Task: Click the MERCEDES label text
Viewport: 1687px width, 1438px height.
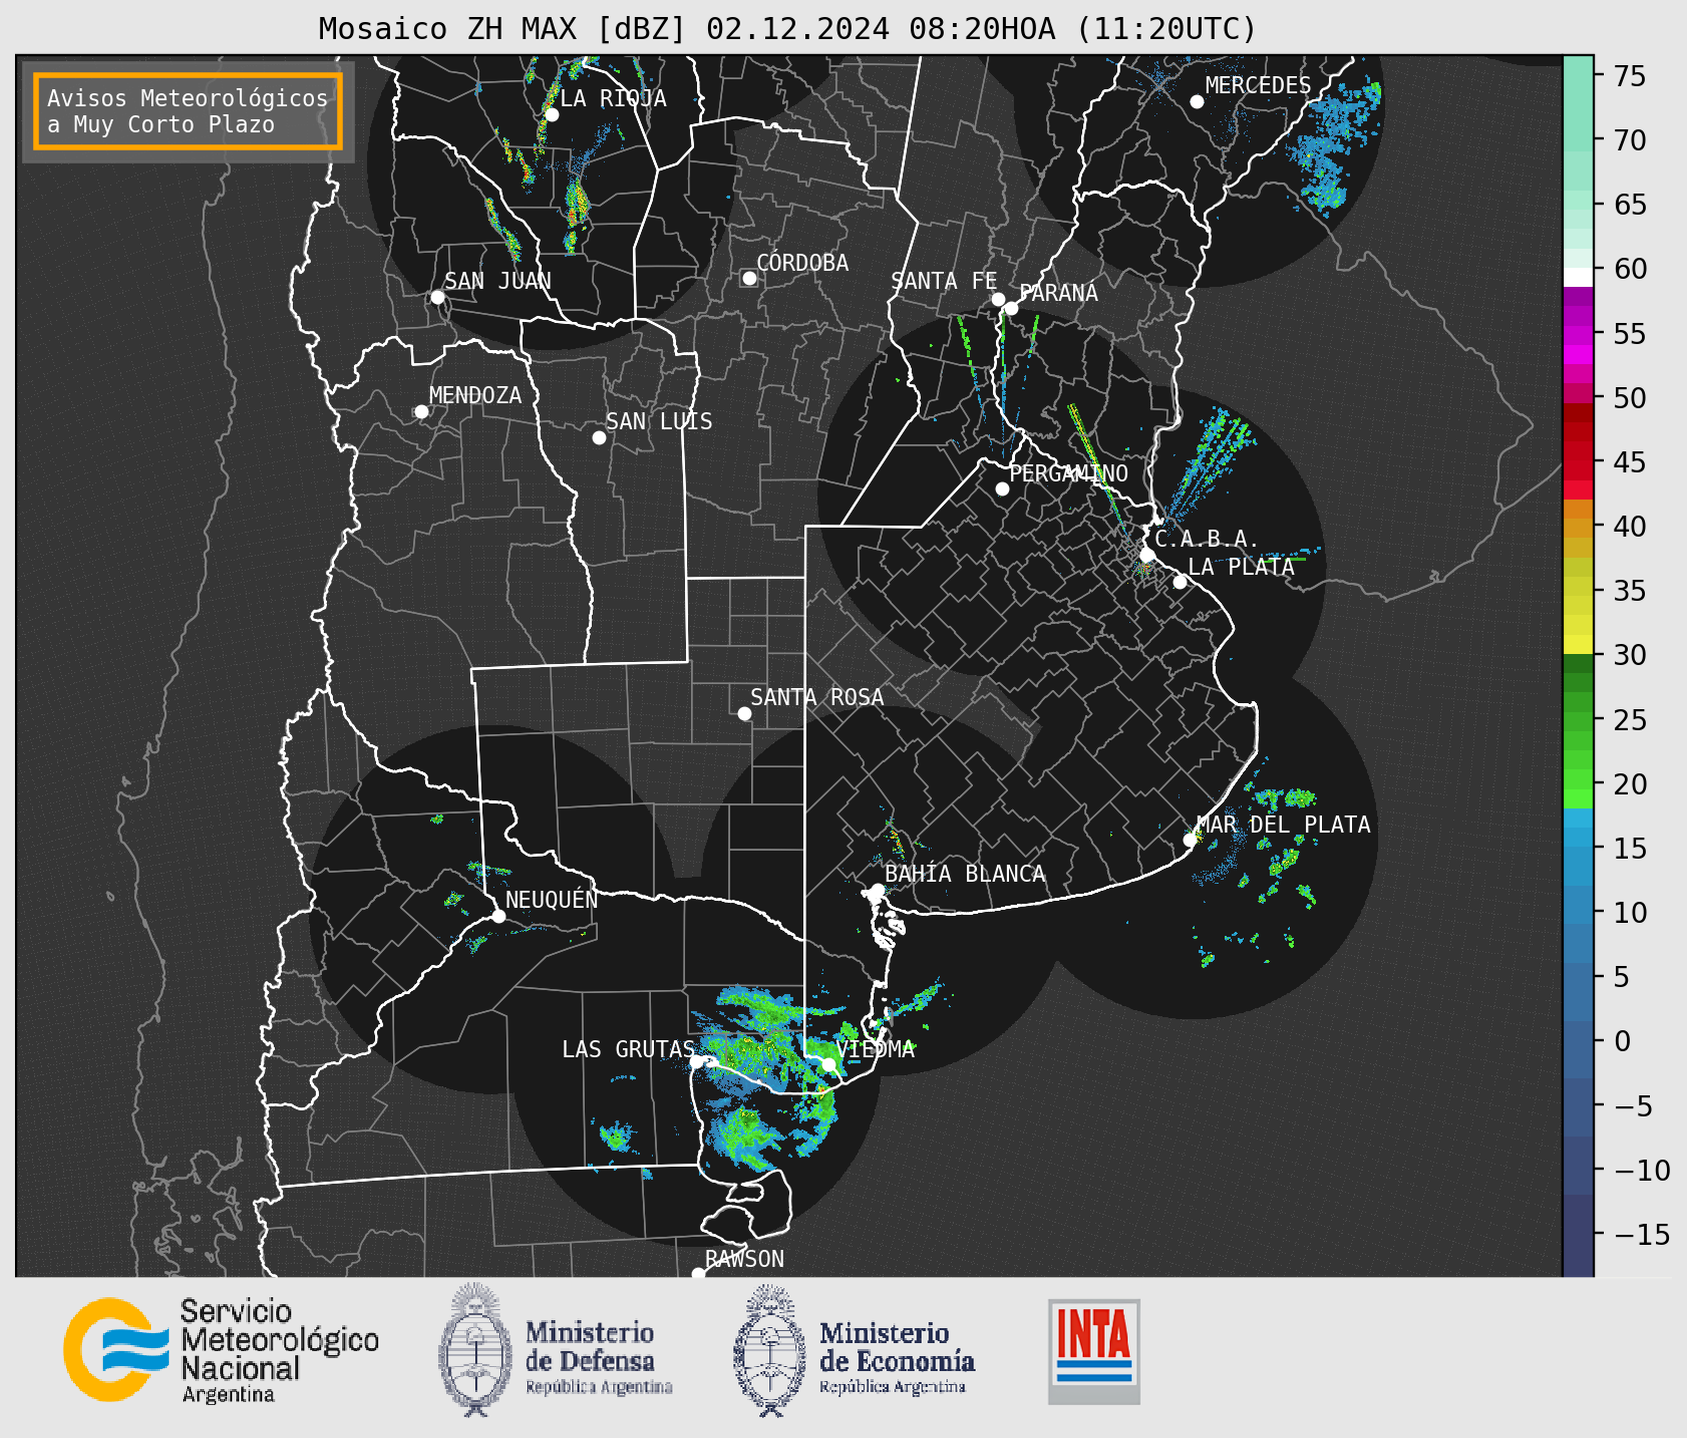Action: [x=1258, y=86]
